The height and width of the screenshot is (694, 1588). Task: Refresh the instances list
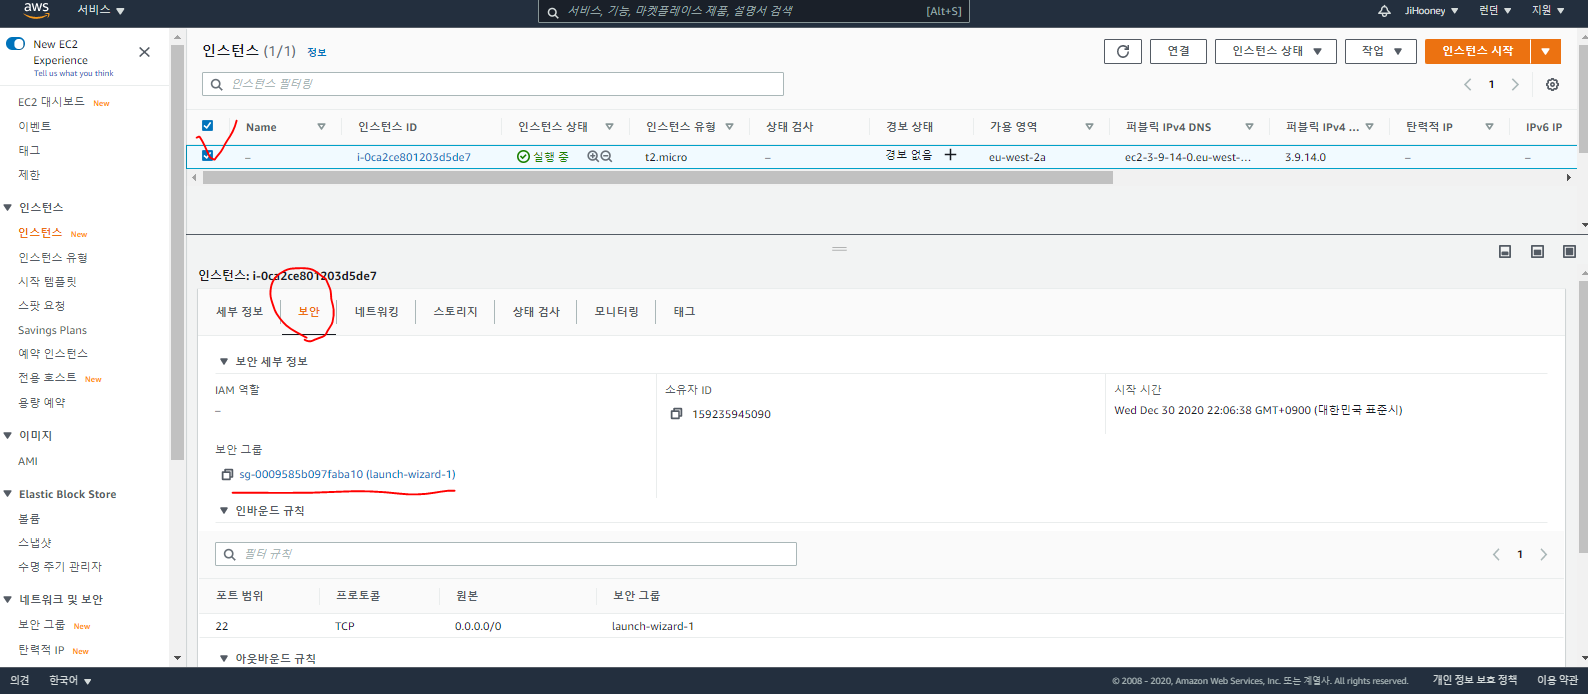click(x=1123, y=51)
